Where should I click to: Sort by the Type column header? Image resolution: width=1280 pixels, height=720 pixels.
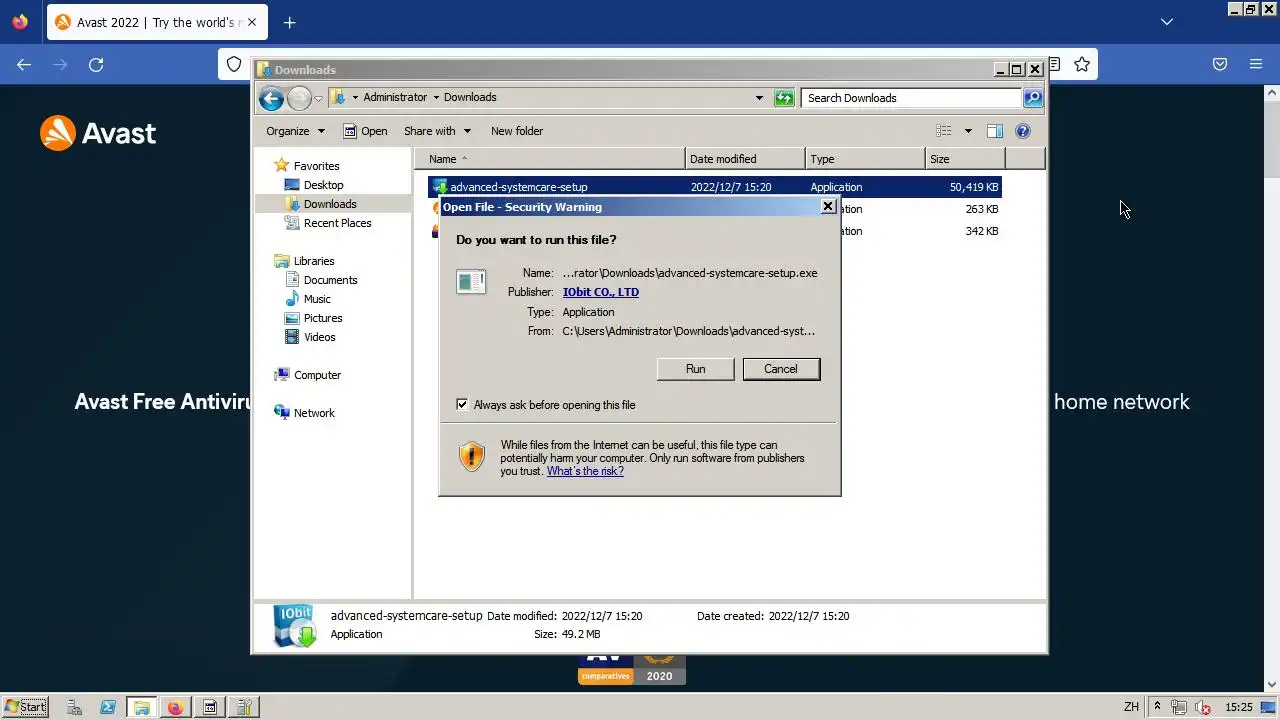point(866,159)
